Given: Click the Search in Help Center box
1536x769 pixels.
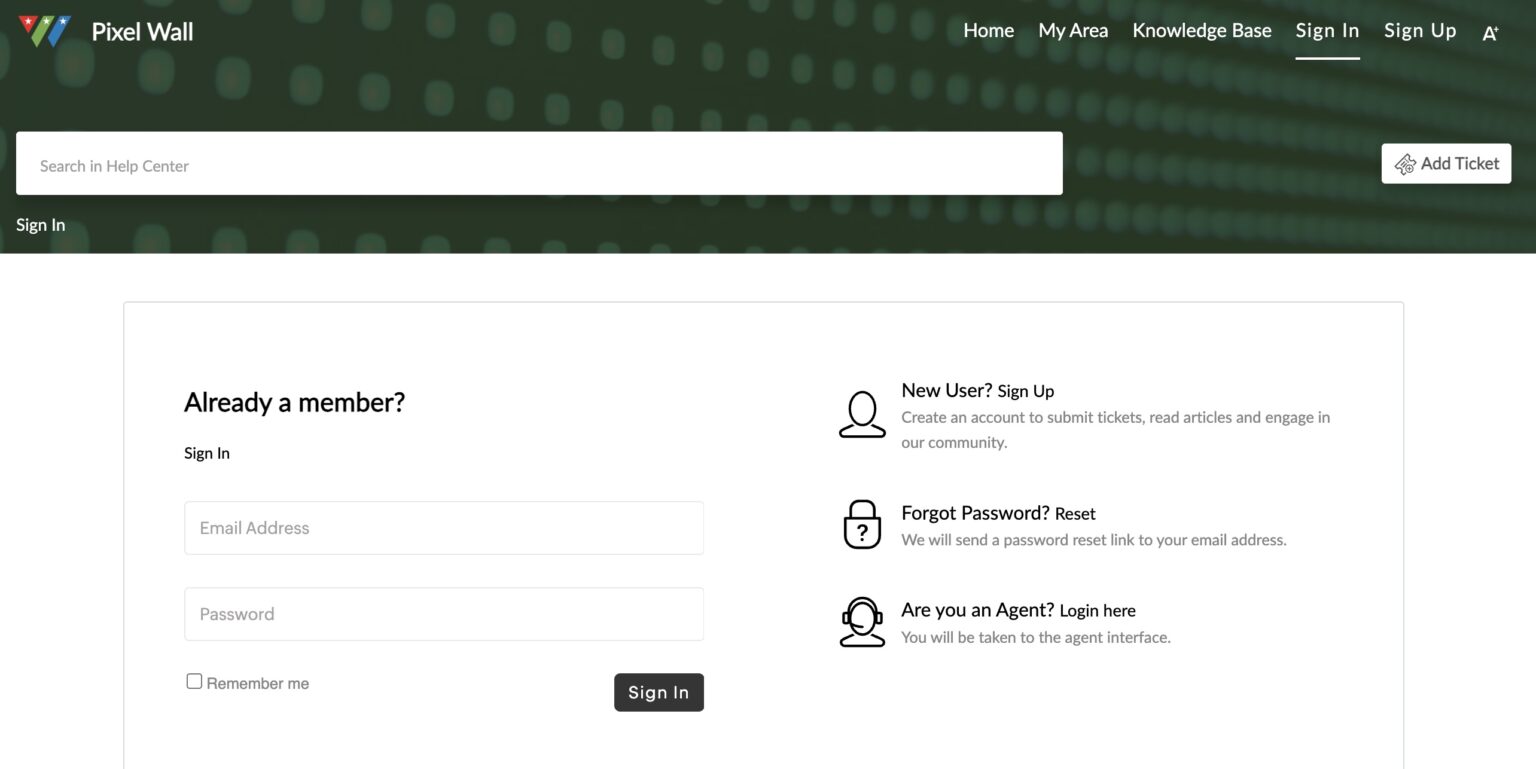Looking at the screenshot, I should click(x=539, y=164).
